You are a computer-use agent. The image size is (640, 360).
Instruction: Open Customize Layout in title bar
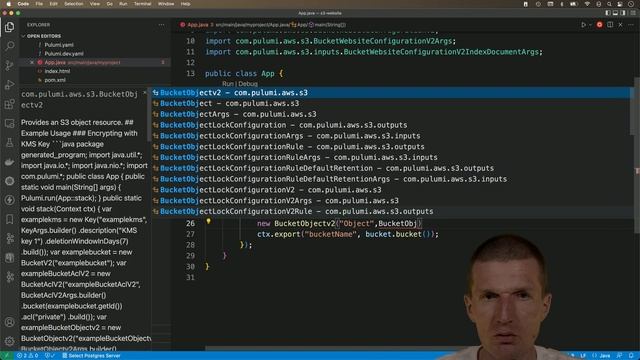(633, 13)
